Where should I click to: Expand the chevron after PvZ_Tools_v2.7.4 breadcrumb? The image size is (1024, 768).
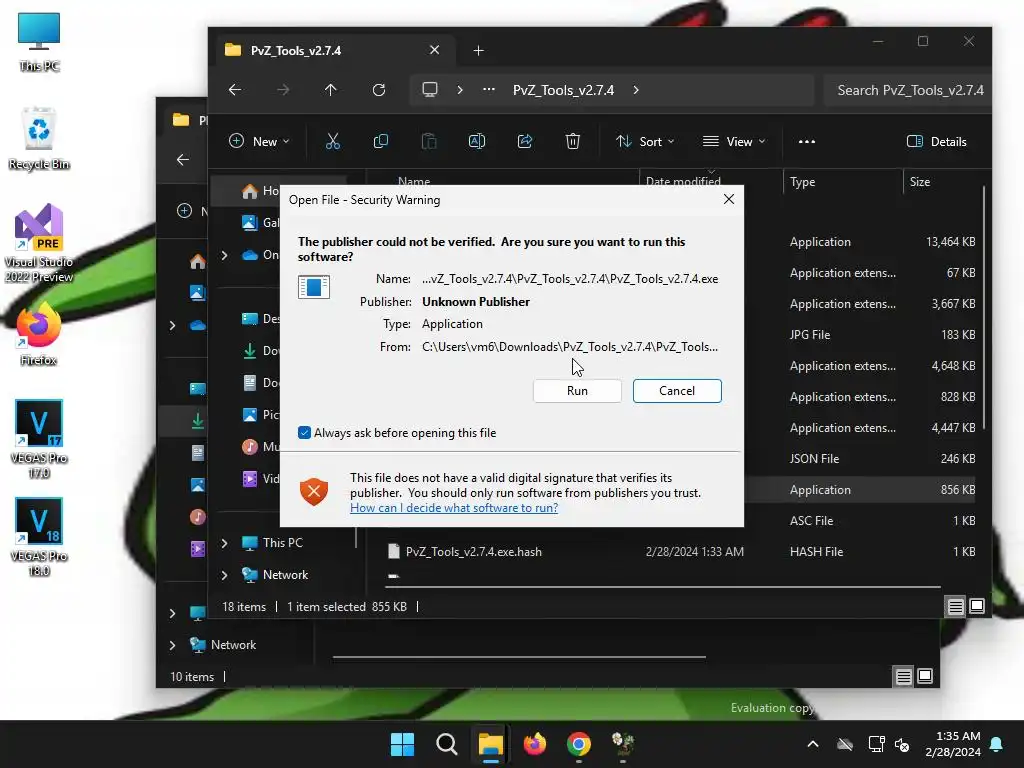636,89
